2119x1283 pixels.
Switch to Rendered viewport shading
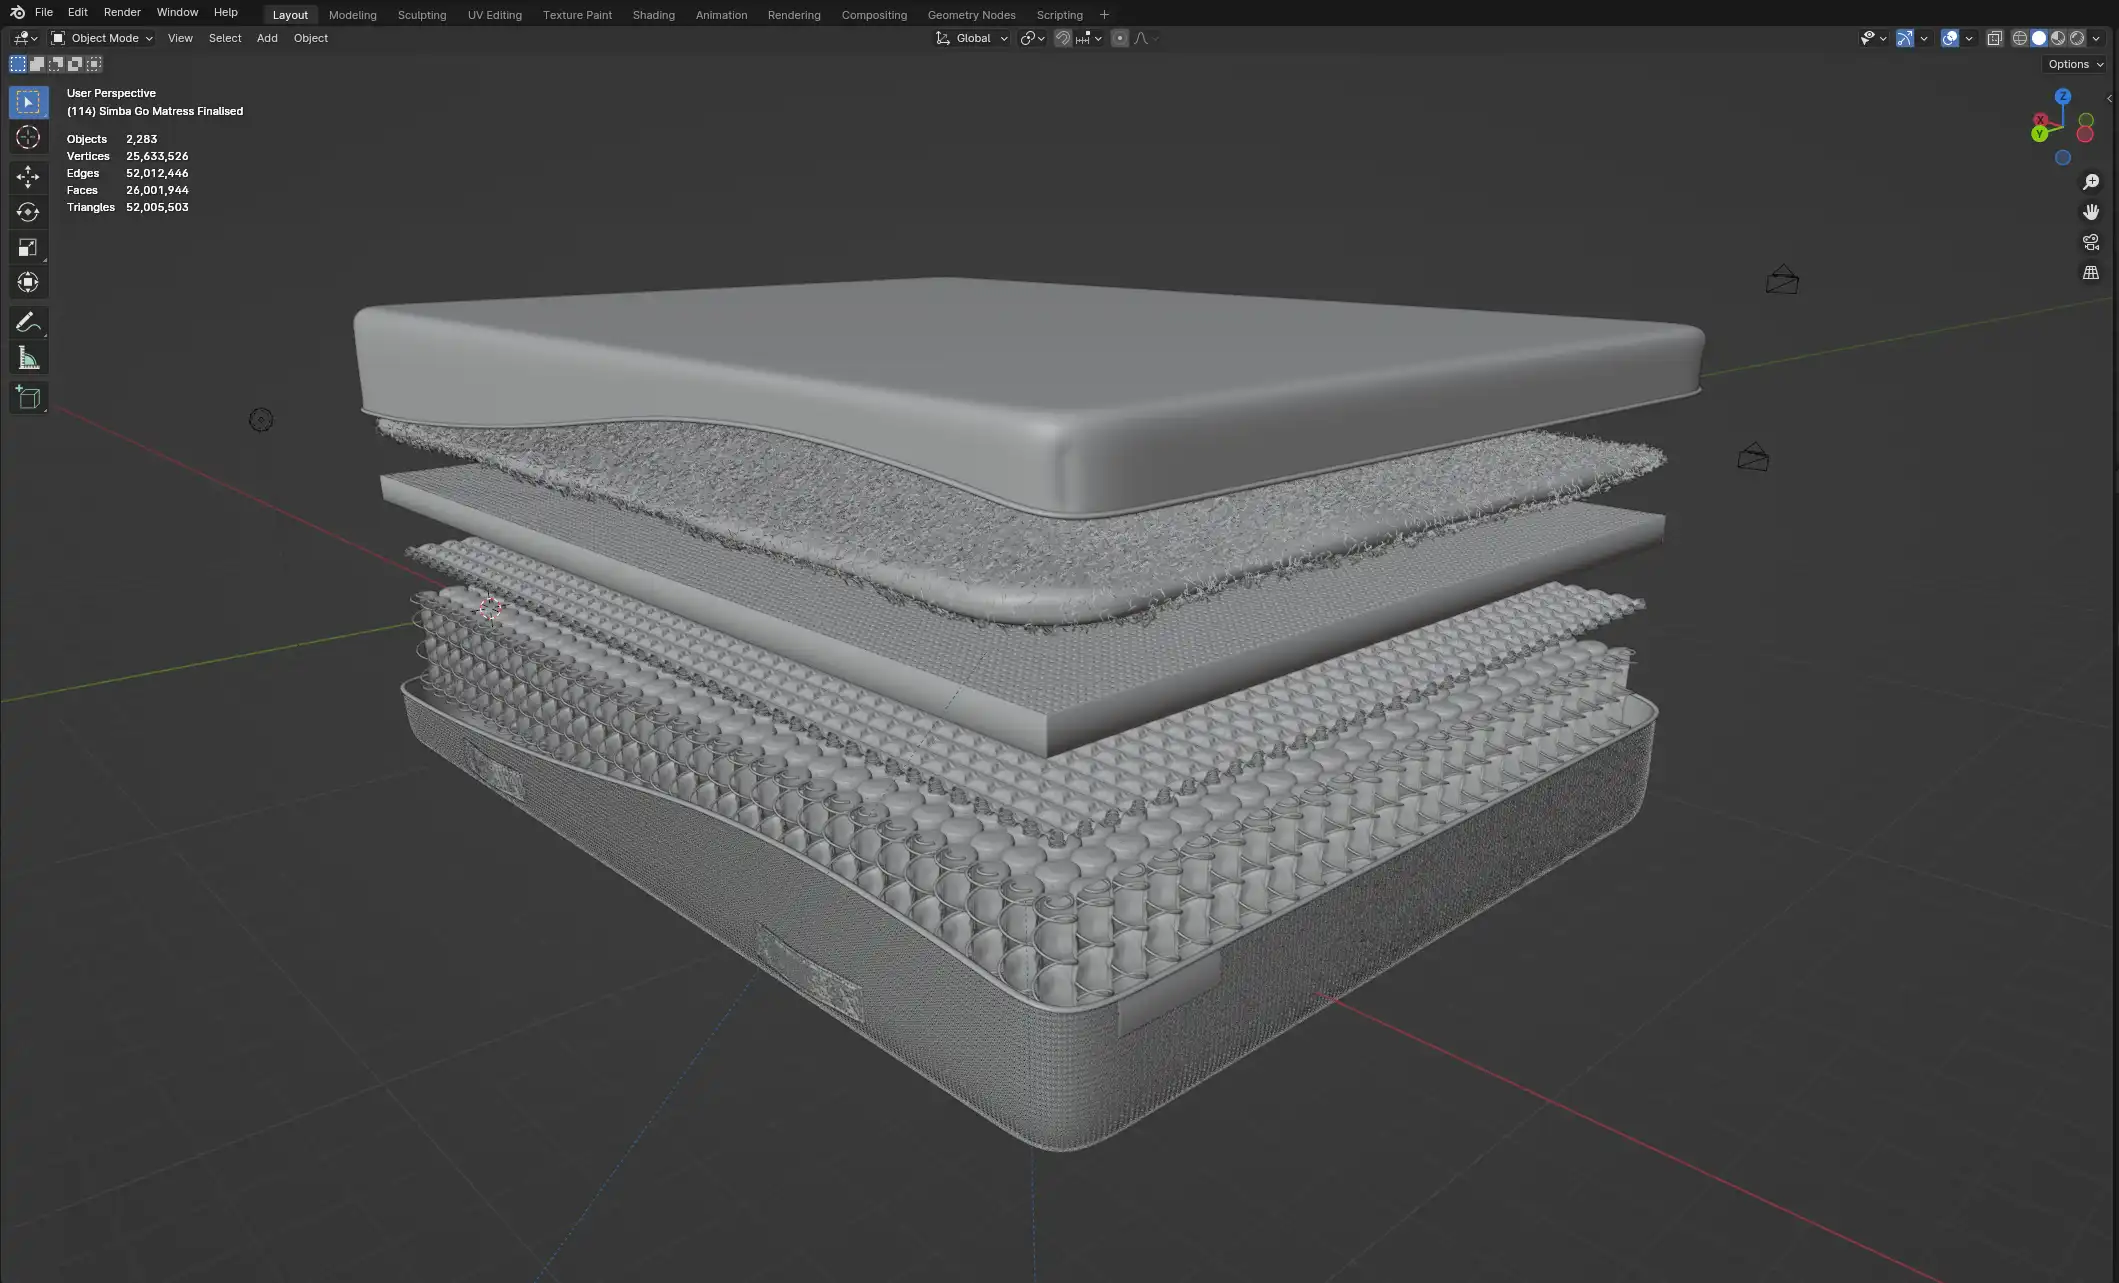click(x=2077, y=38)
